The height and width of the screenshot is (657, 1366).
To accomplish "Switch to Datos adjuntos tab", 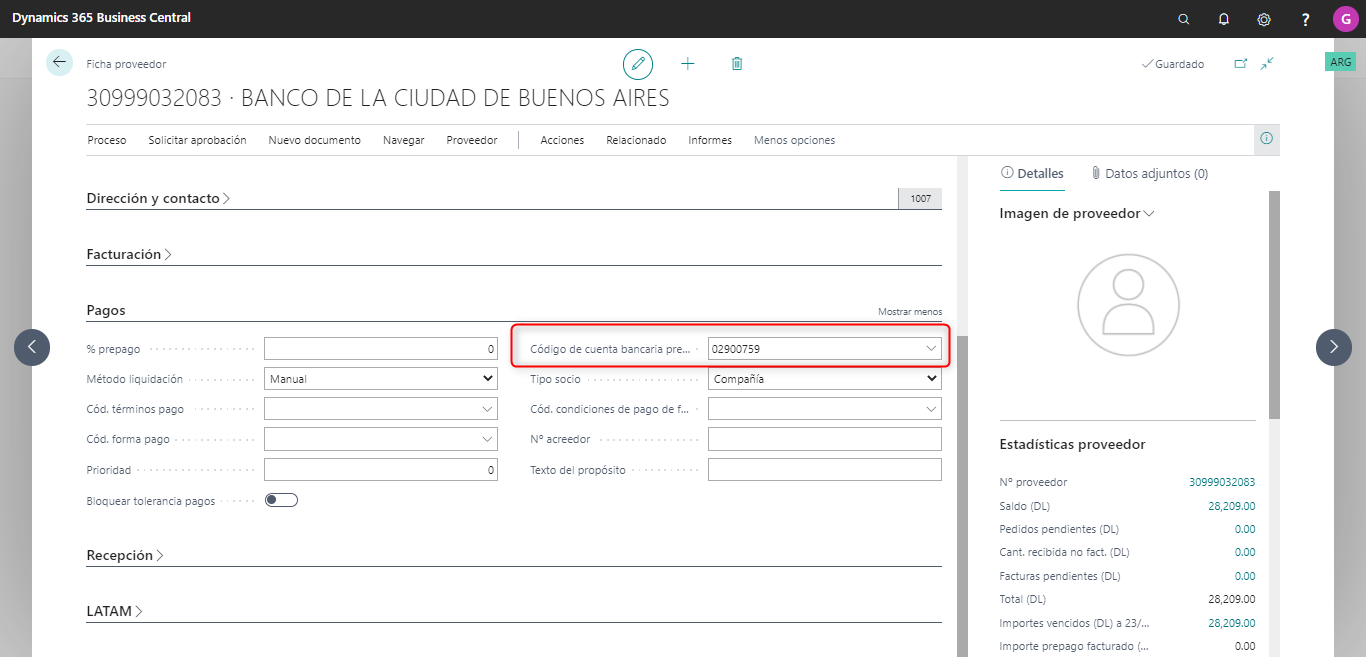I will click(1149, 173).
